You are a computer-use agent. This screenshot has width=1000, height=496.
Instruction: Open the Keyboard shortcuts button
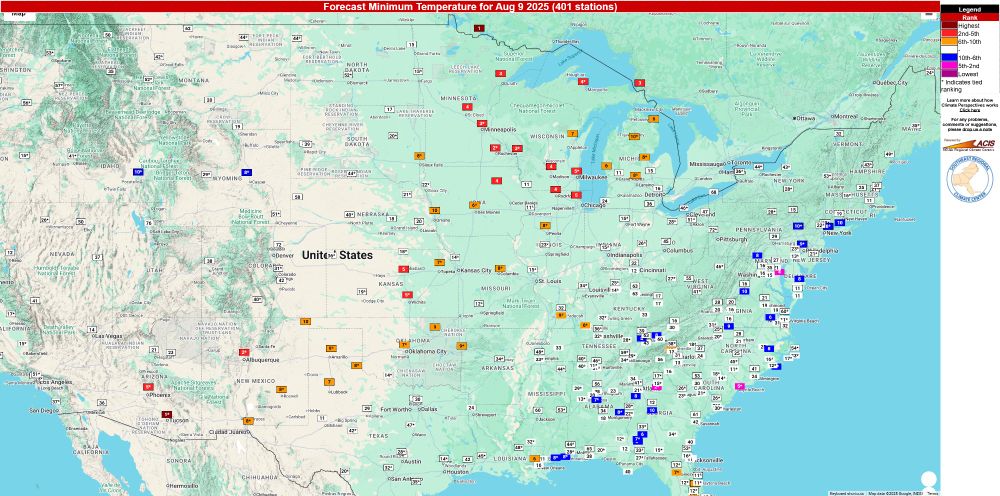click(847, 493)
